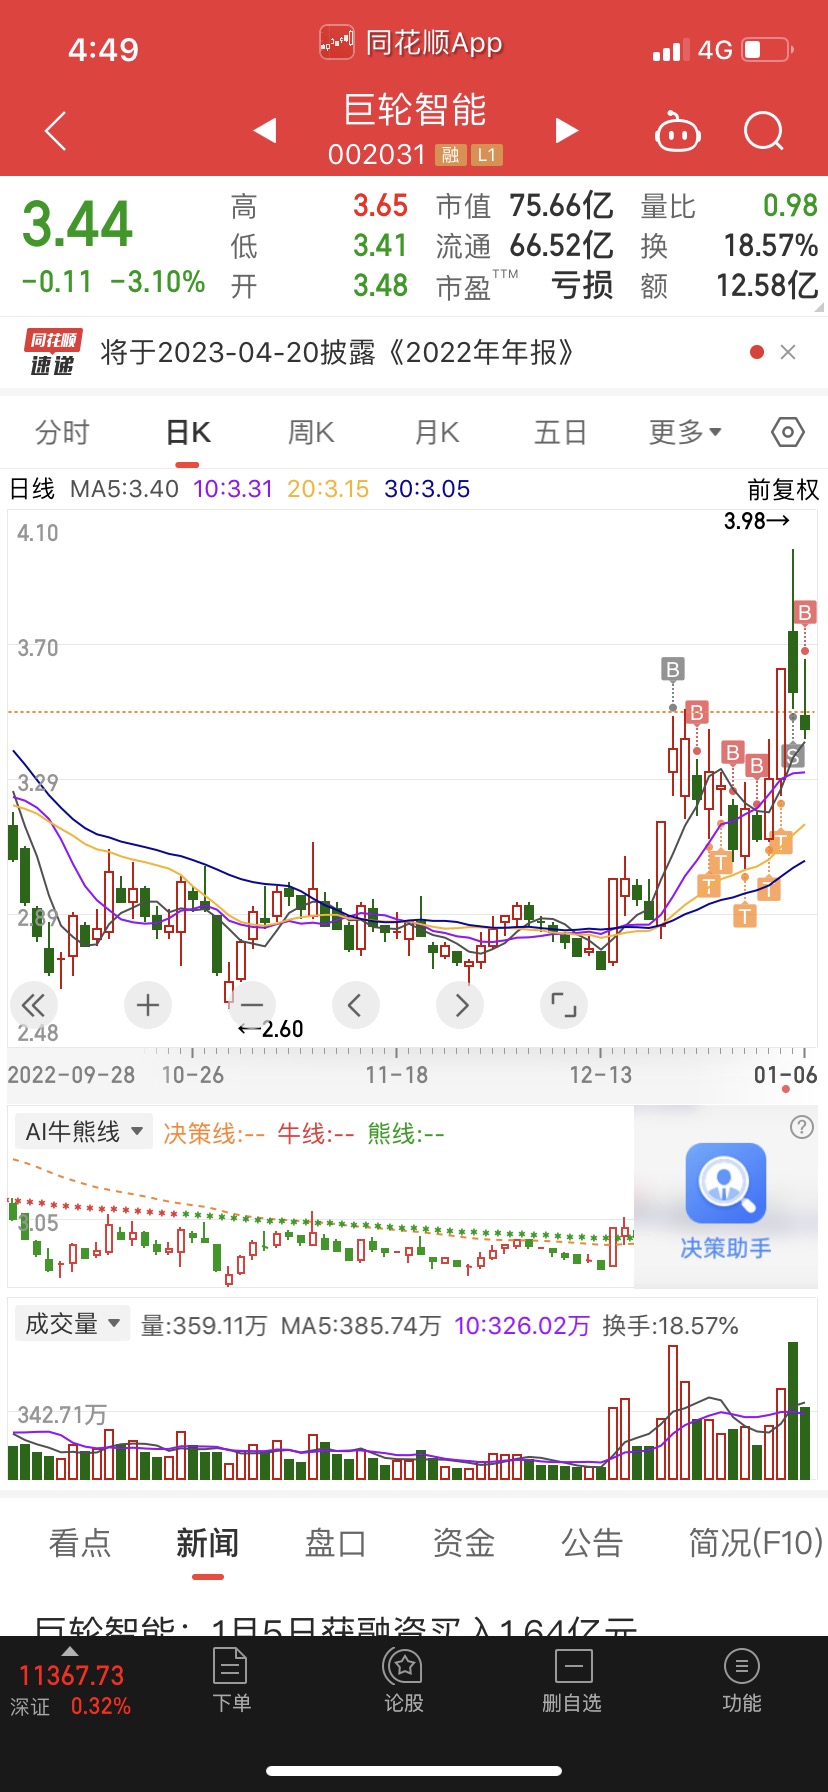Screen dimensions: 828x1792
Task: Expand Shenzhen index bar arrow
Action: (x=69, y=1651)
